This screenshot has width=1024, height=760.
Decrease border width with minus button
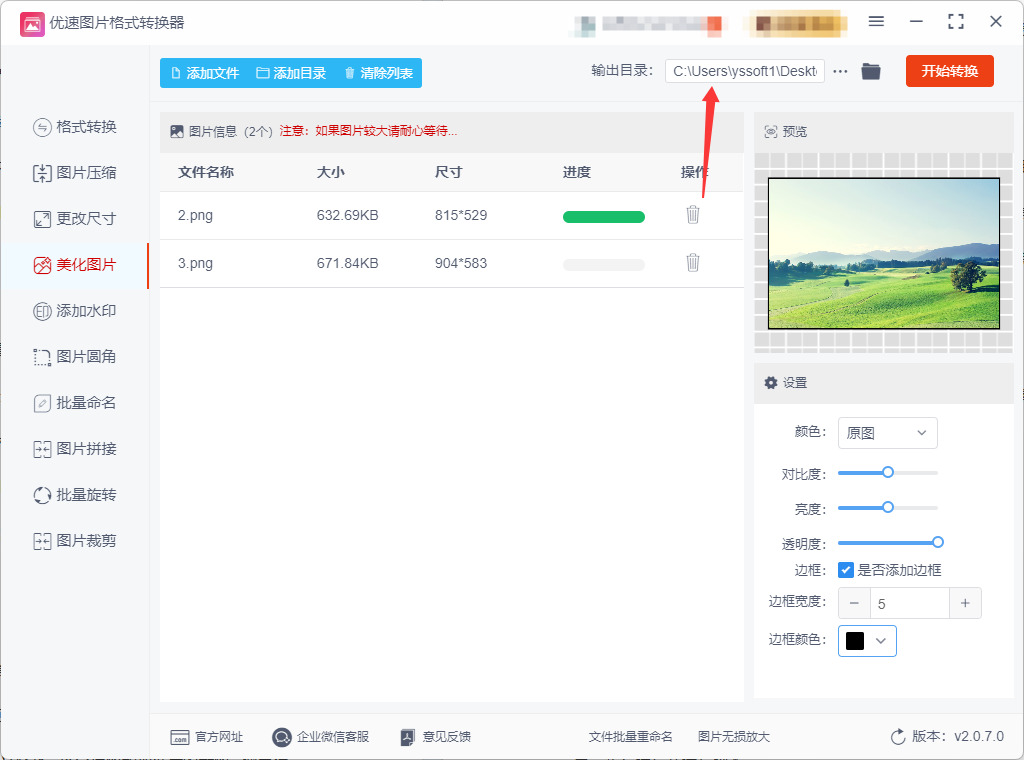tap(854, 603)
